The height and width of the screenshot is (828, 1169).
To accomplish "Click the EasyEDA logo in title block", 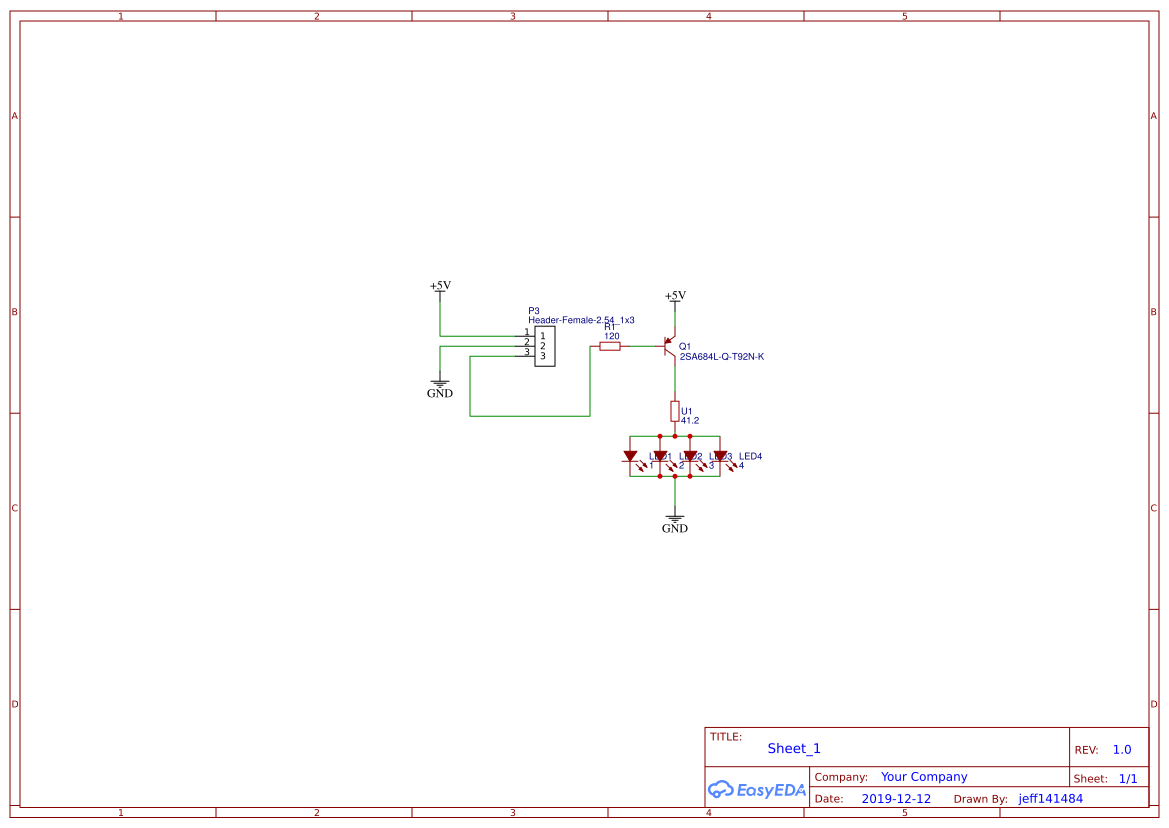I will (x=756, y=789).
